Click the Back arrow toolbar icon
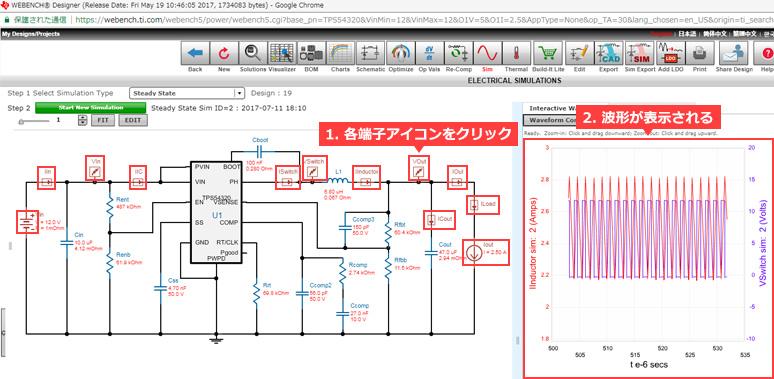 click(x=195, y=53)
